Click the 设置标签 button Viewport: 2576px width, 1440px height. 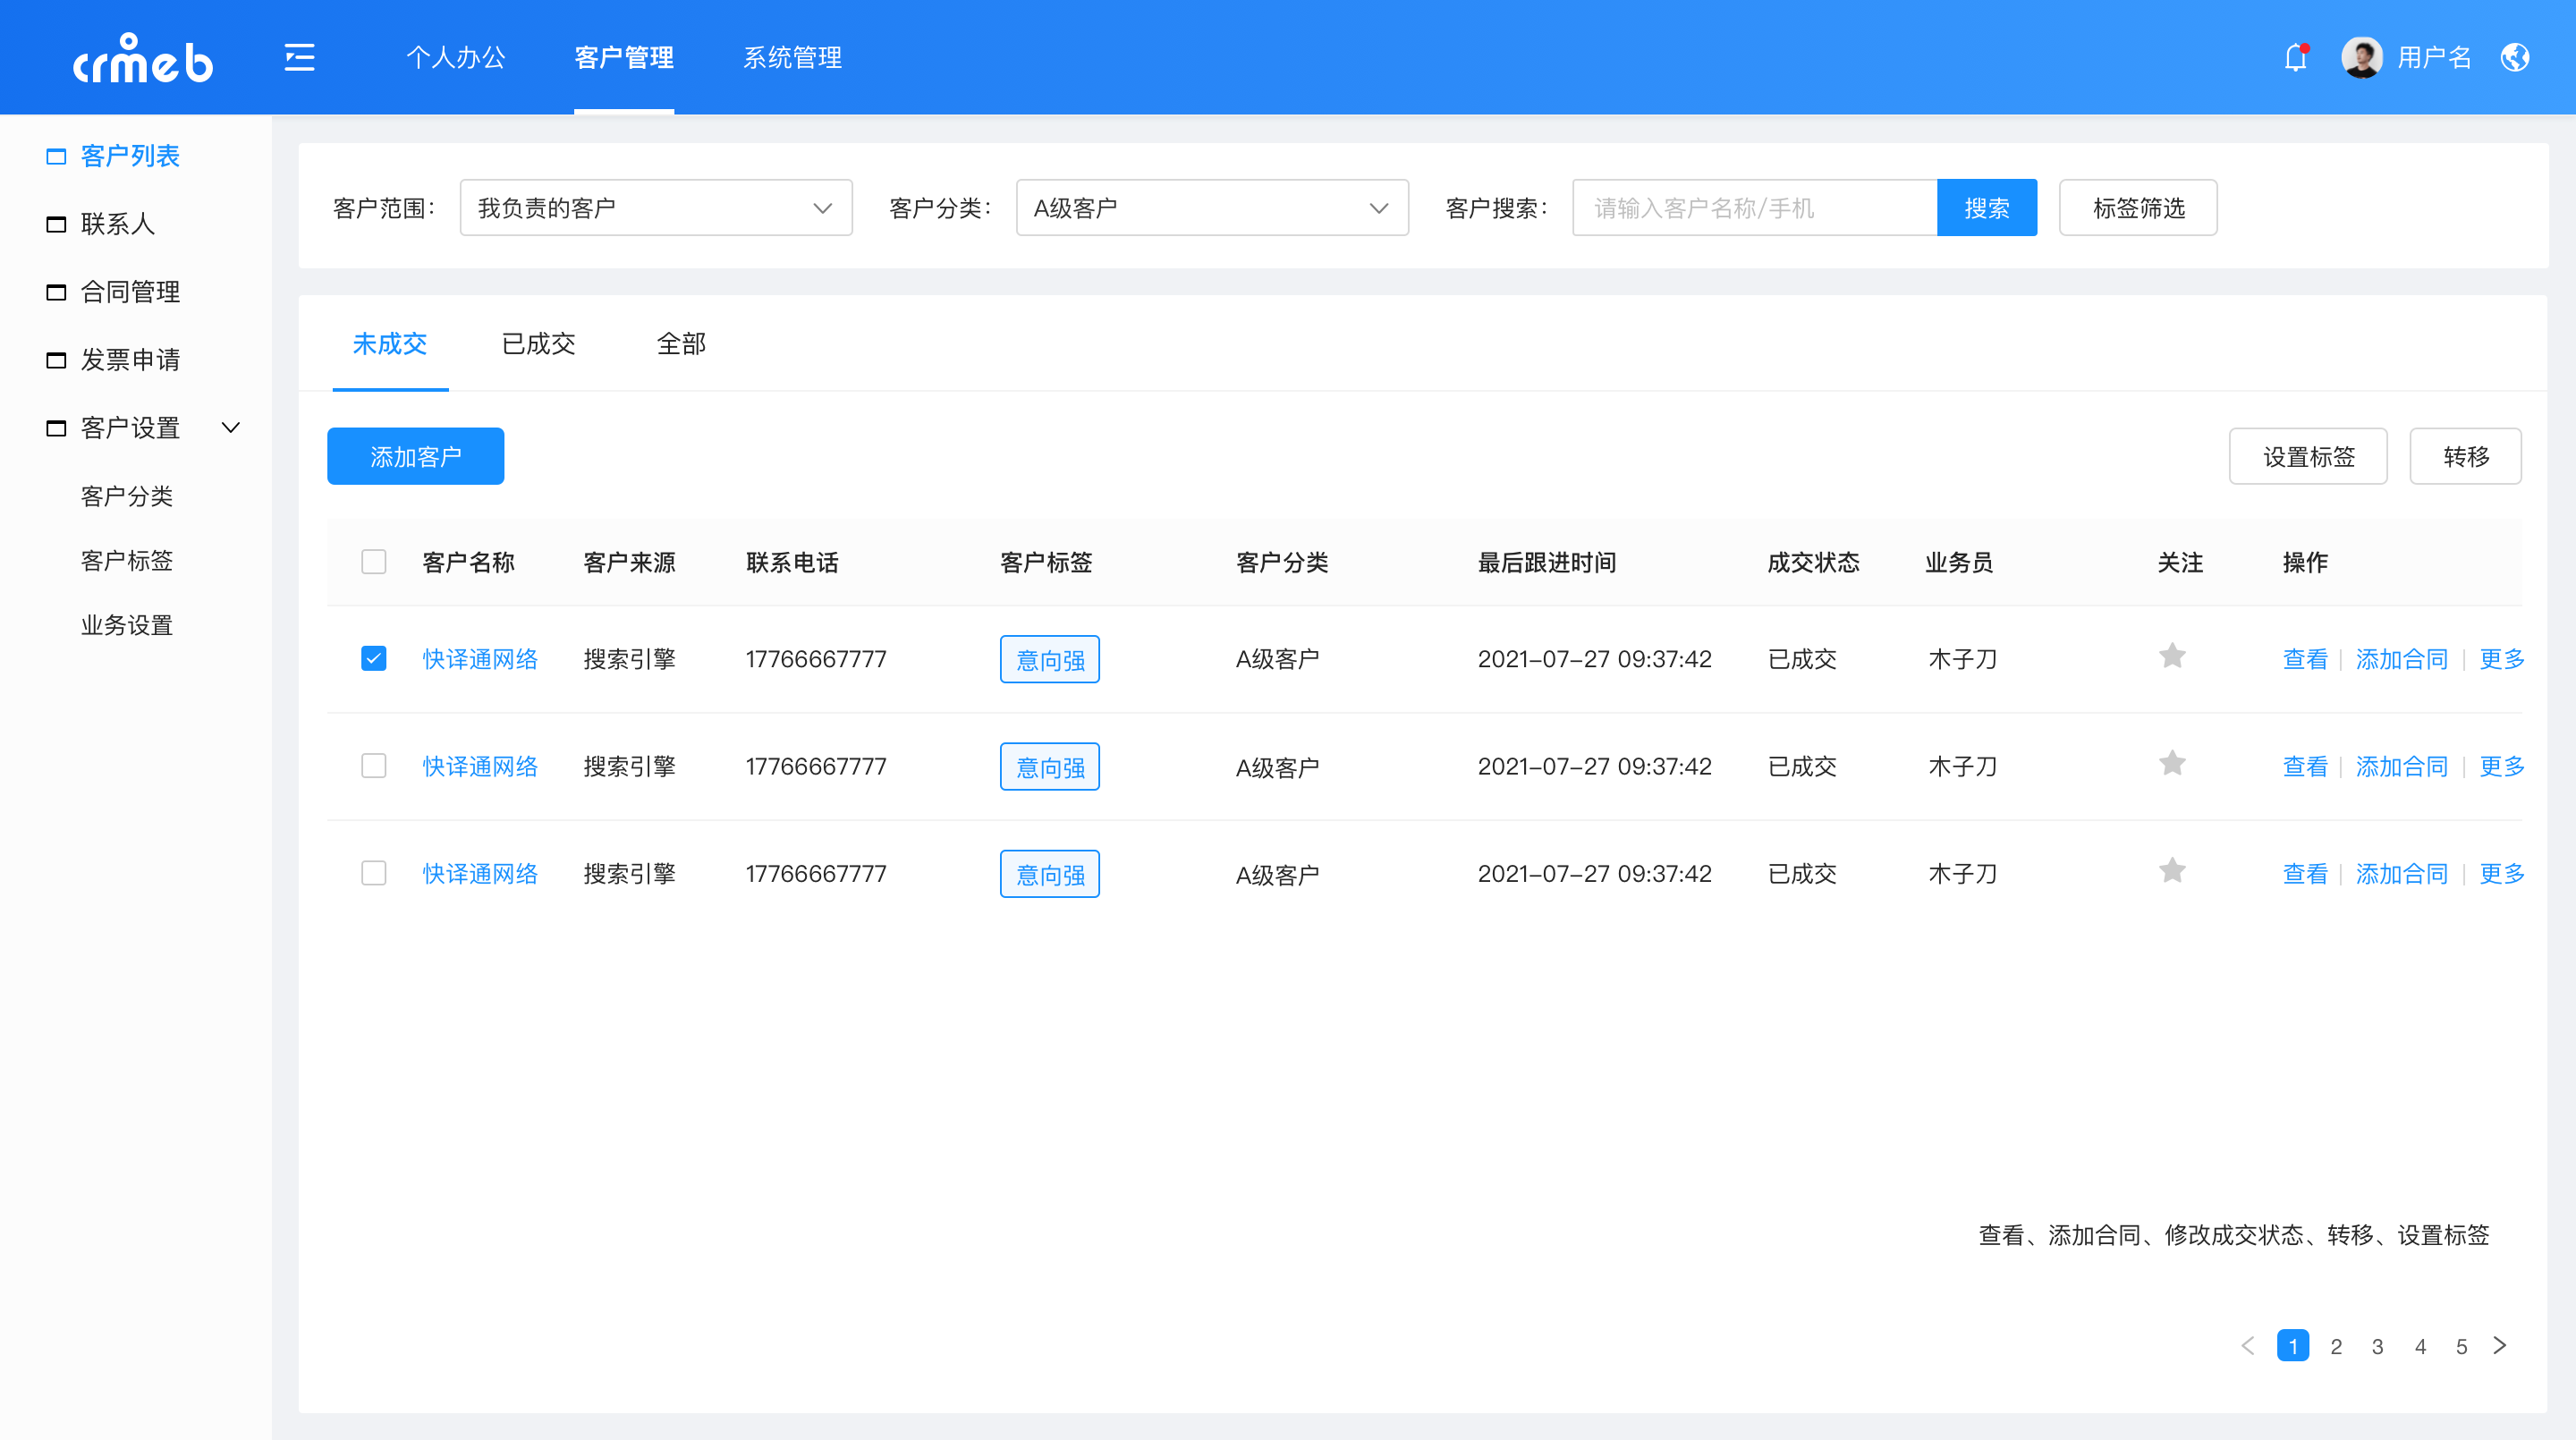pyautogui.click(x=2308, y=457)
